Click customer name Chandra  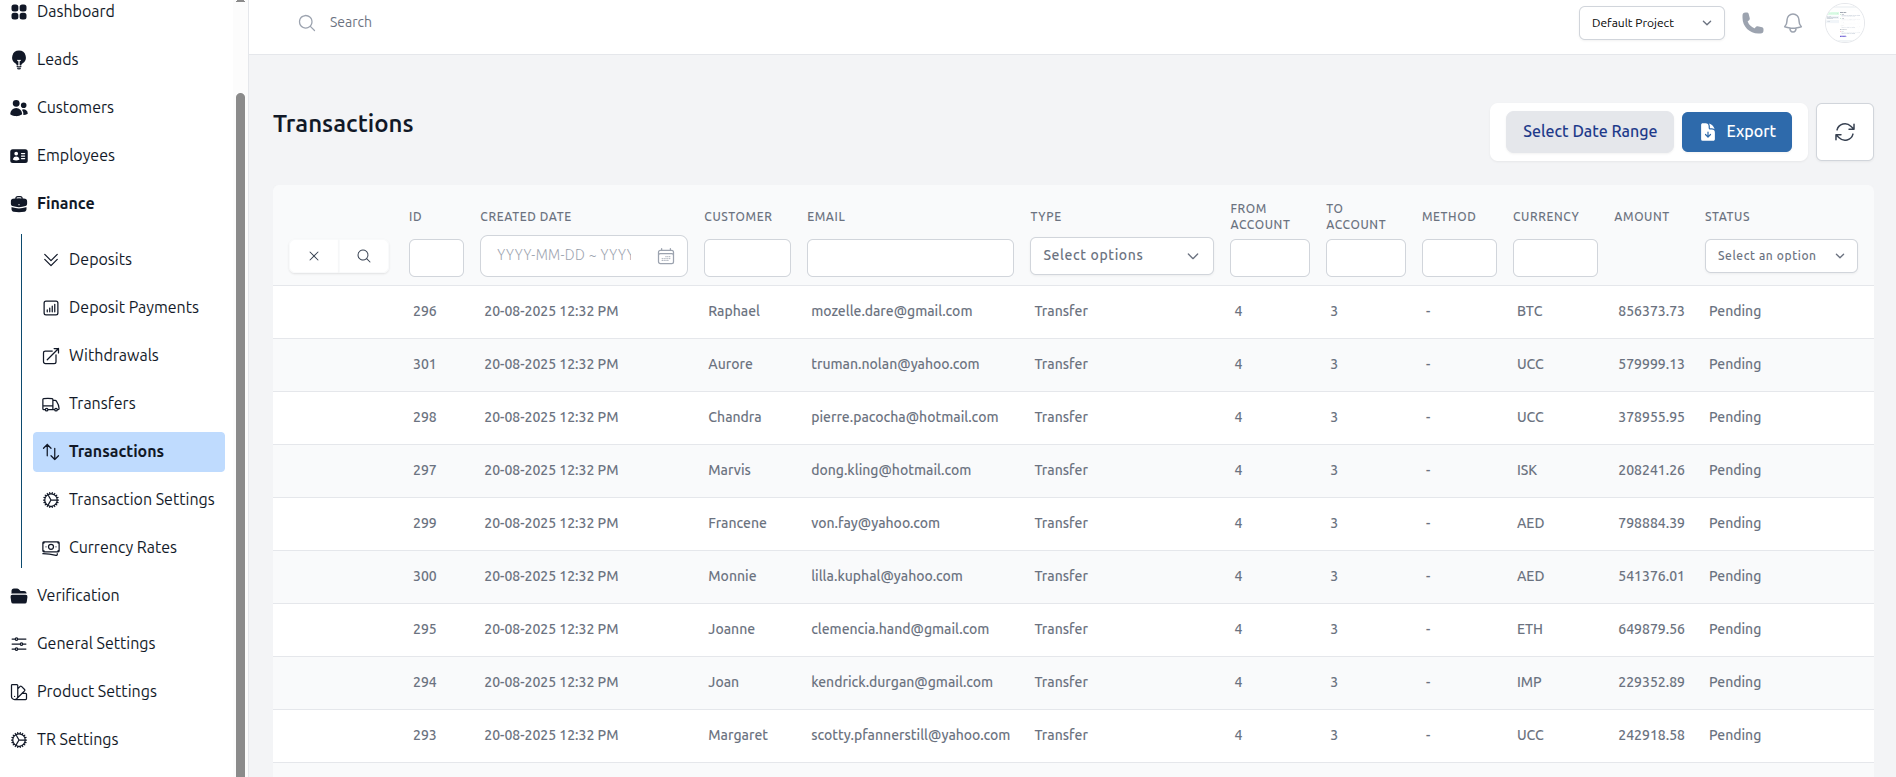[734, 418]
